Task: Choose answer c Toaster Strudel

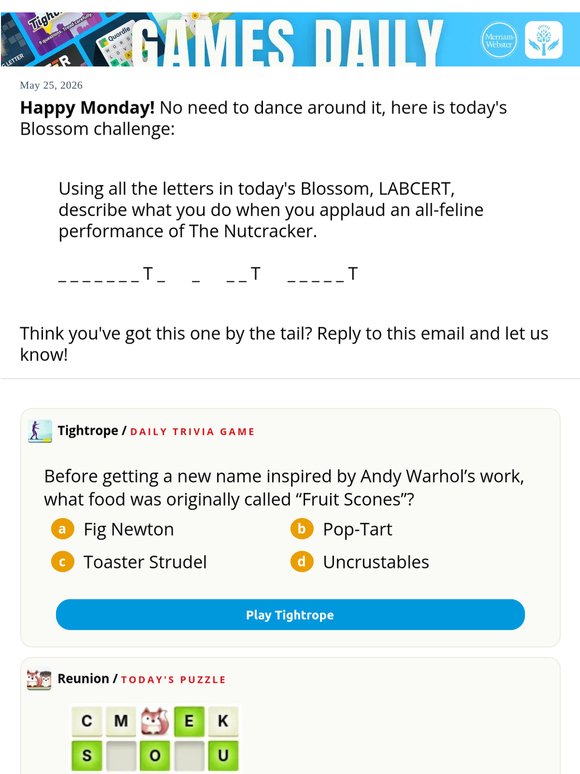Action: tap(129, 562)
